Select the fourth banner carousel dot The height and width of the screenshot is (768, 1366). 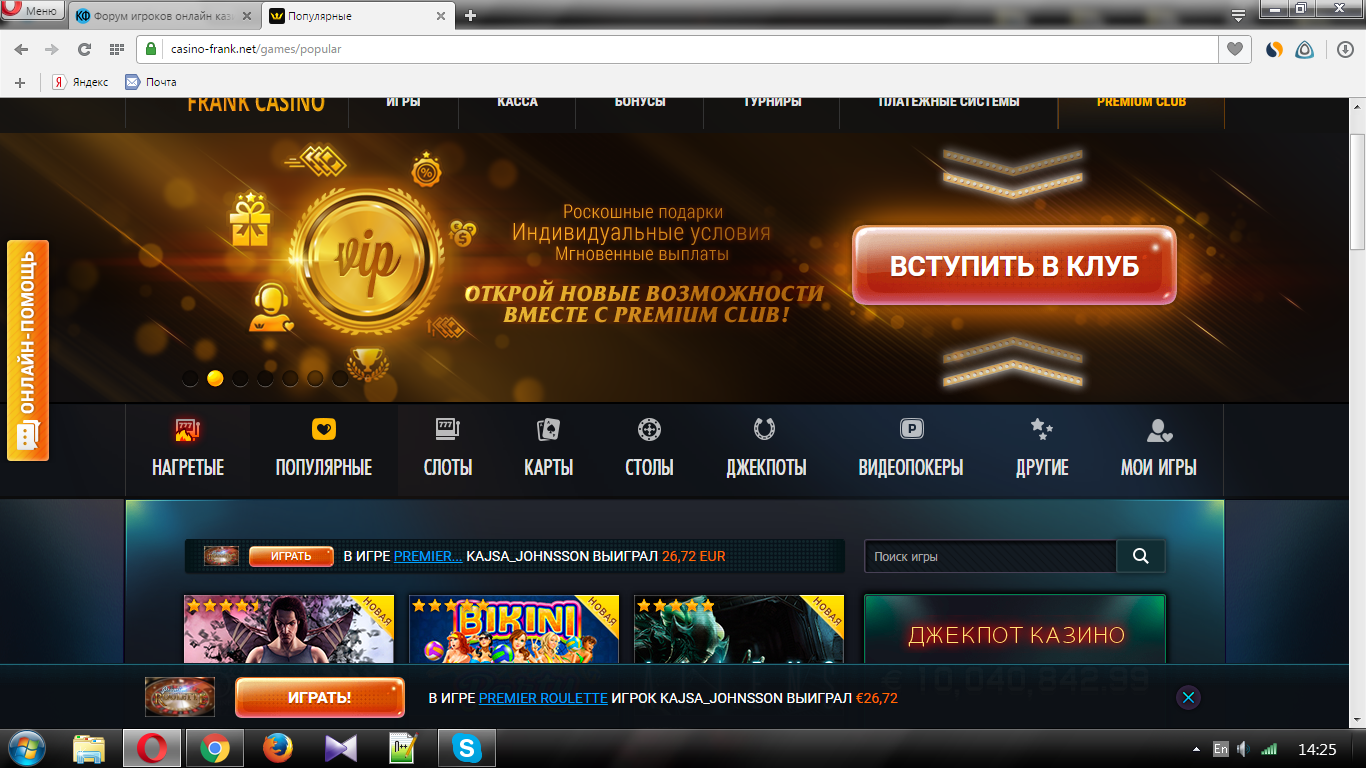(265, 378)
